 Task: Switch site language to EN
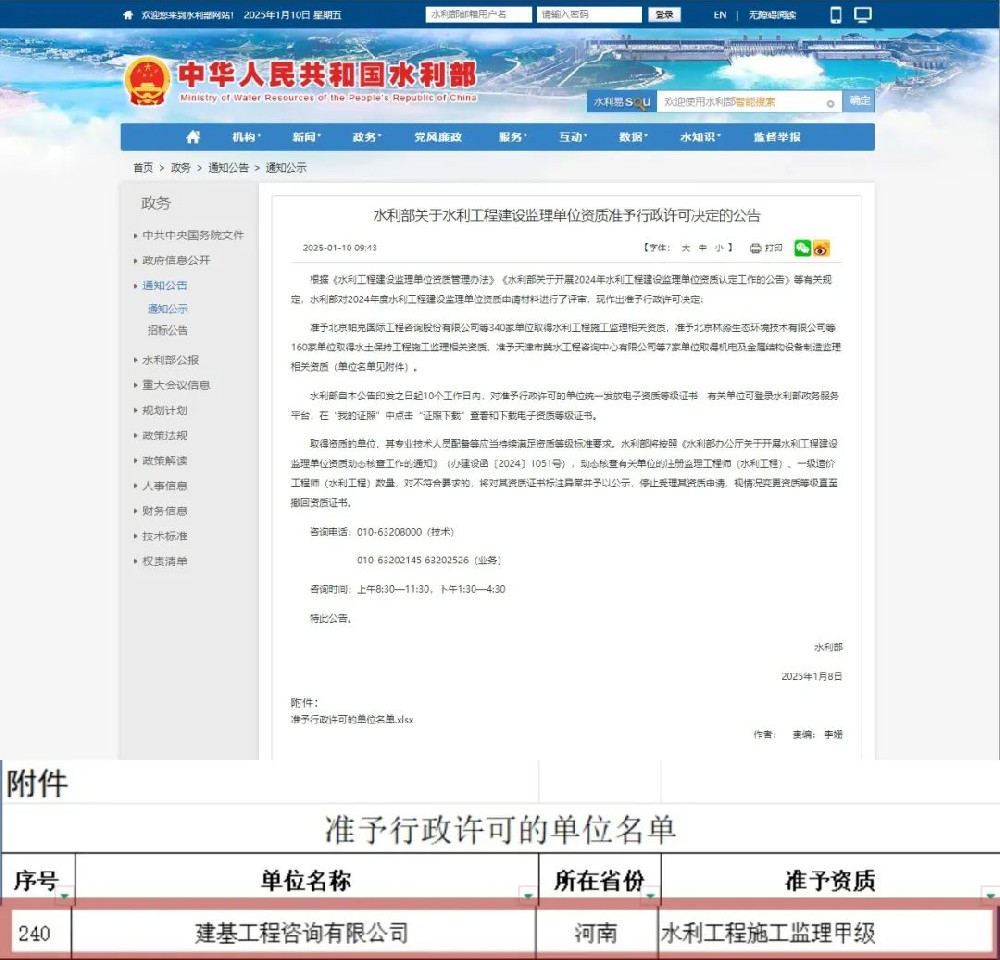(721, 15)
